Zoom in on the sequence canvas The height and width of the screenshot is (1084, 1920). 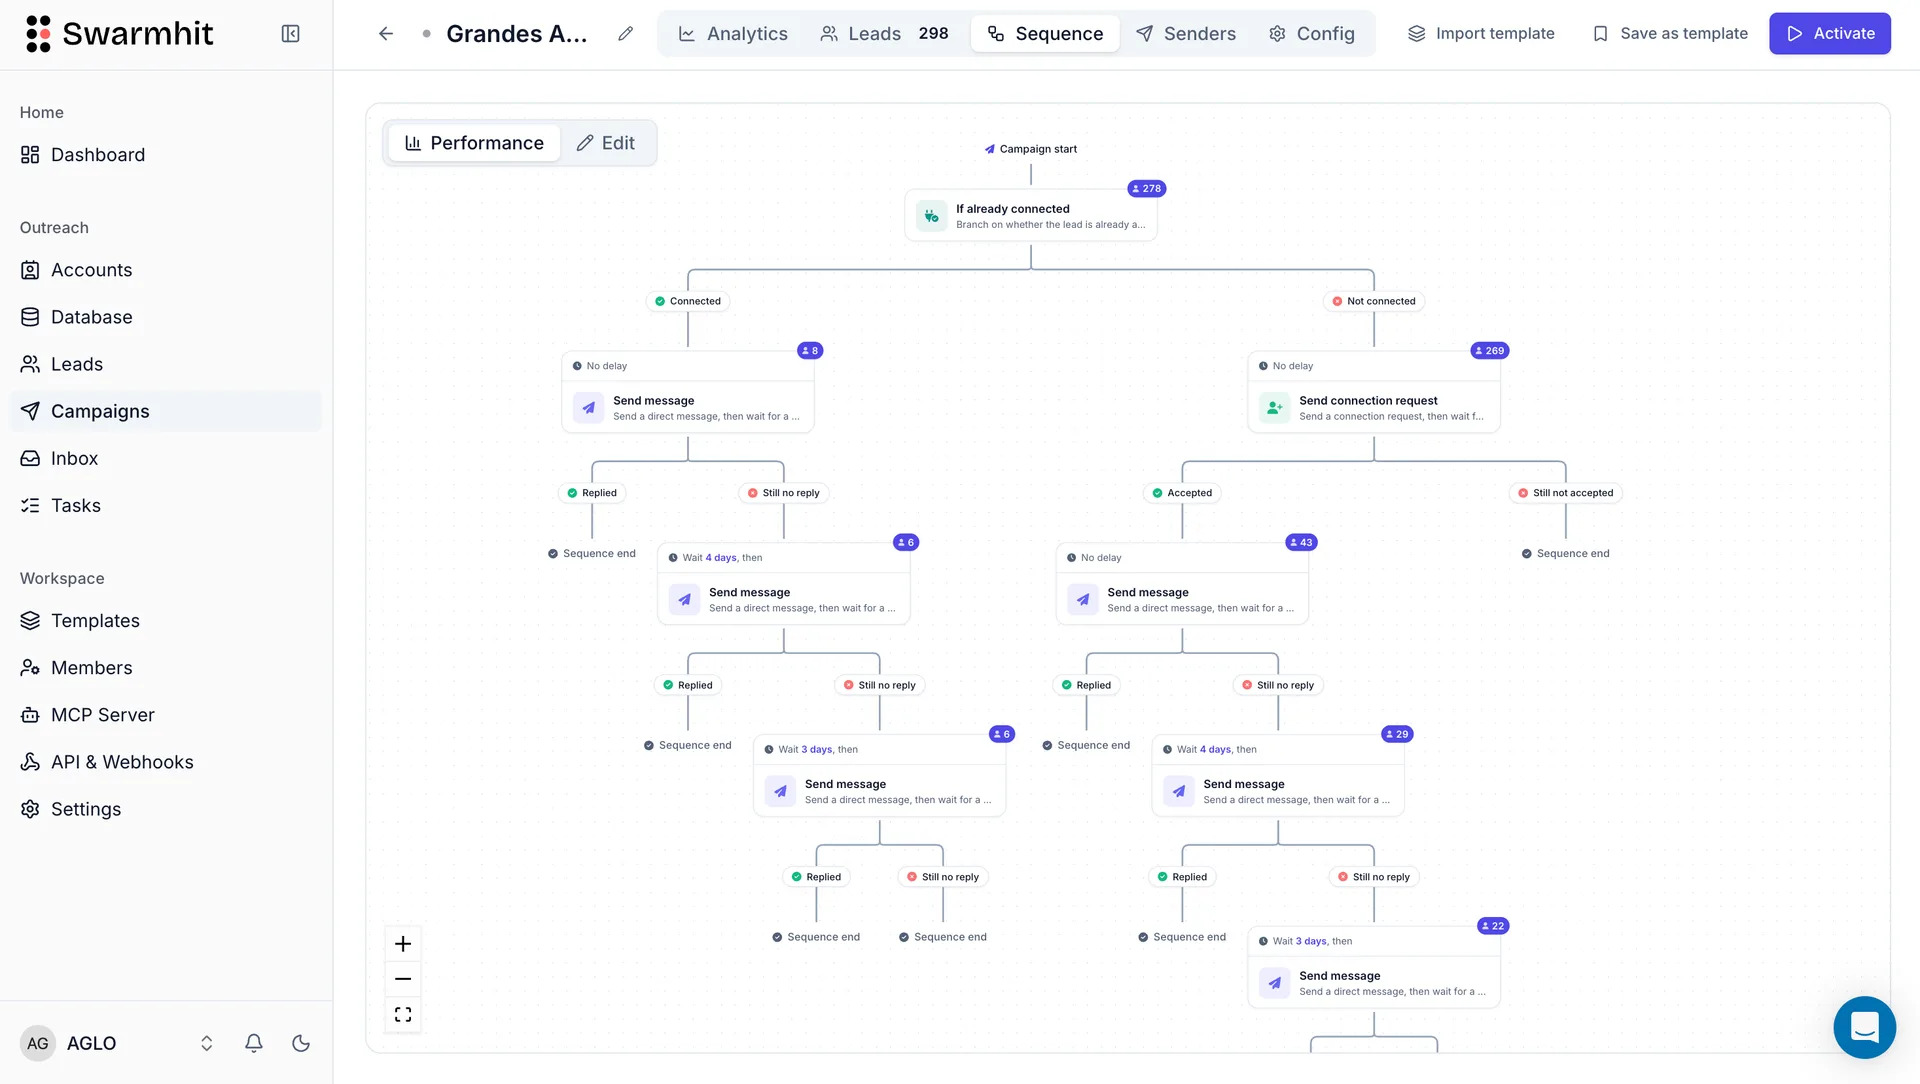coord(403,944)
